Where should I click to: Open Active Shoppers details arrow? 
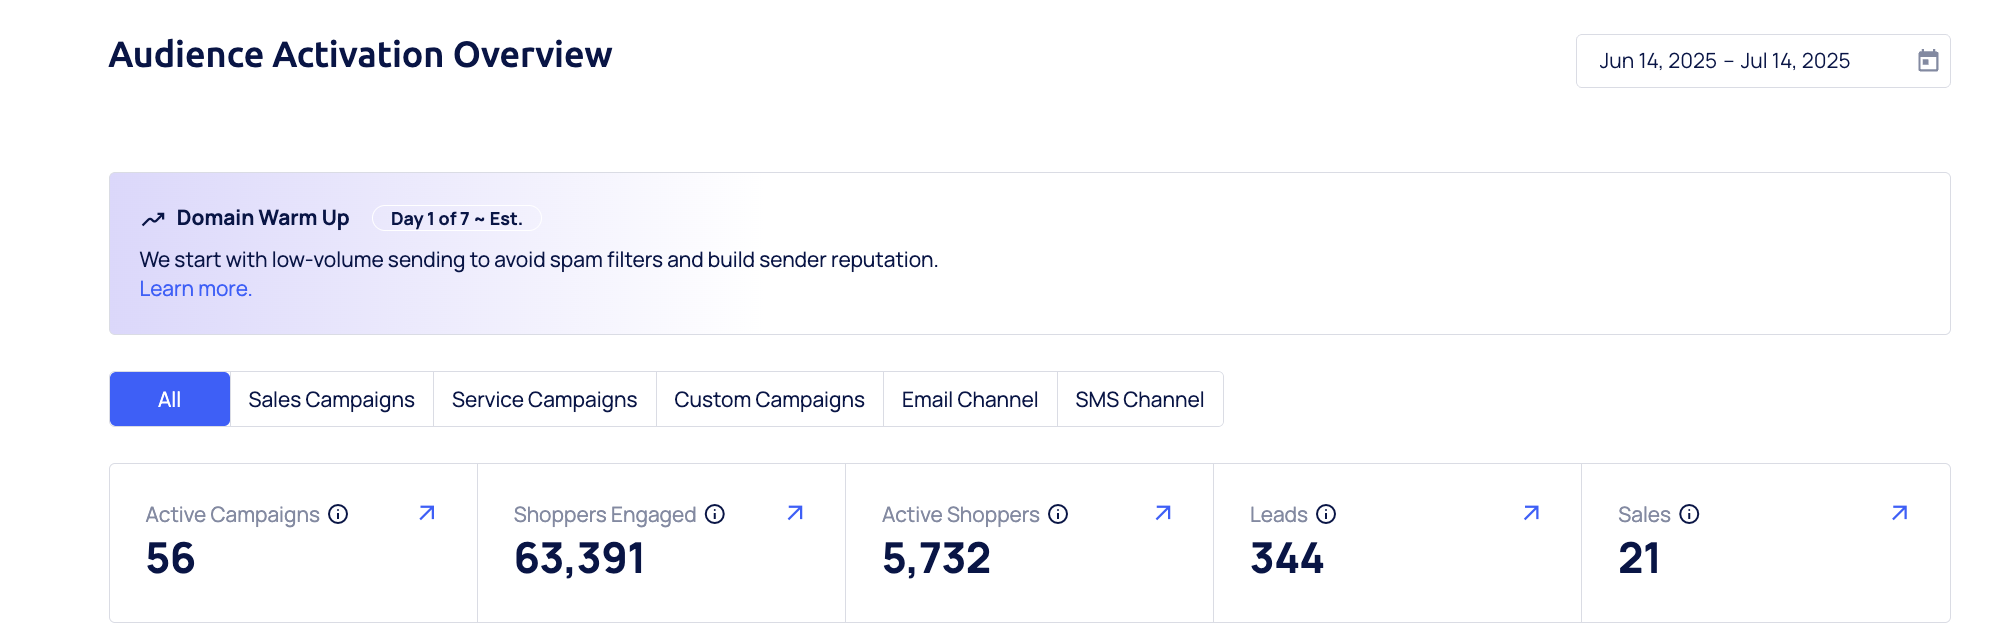click(1163, 513)
